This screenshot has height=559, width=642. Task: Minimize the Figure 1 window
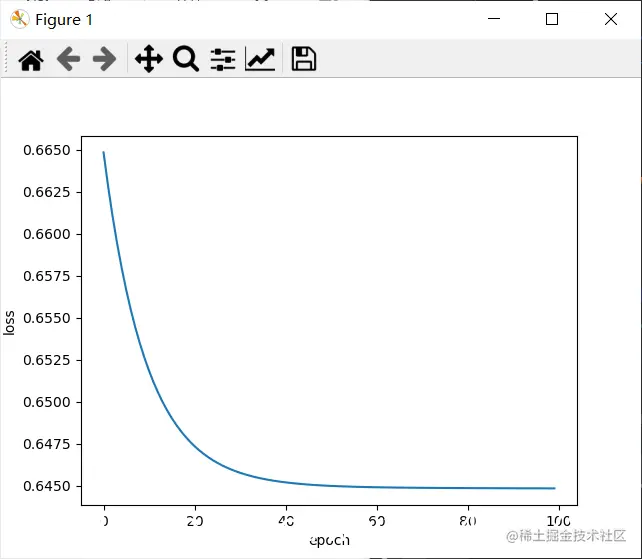coord(494,19)
